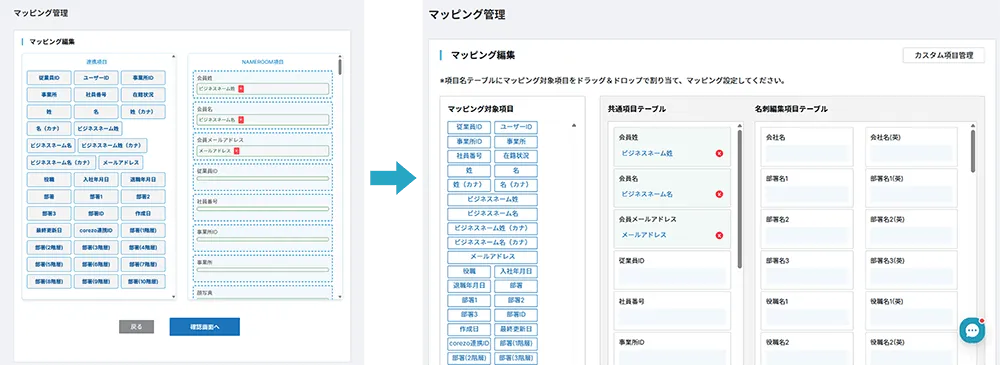Remove メールアドレス from 会員メールアドレス in 共通項目テーブル
The height and width of the screenshot is (365, 1000).
[x=719, y=235]
